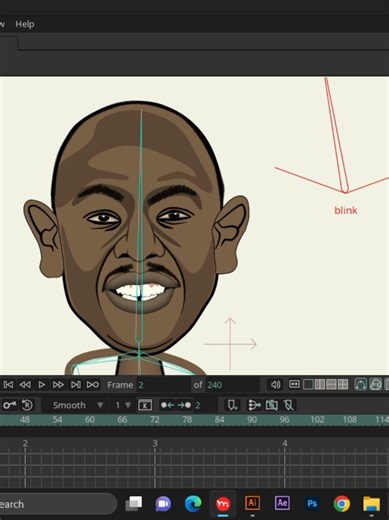
Task: Click the crossed-out marker icon
Action: coord(289,405)
